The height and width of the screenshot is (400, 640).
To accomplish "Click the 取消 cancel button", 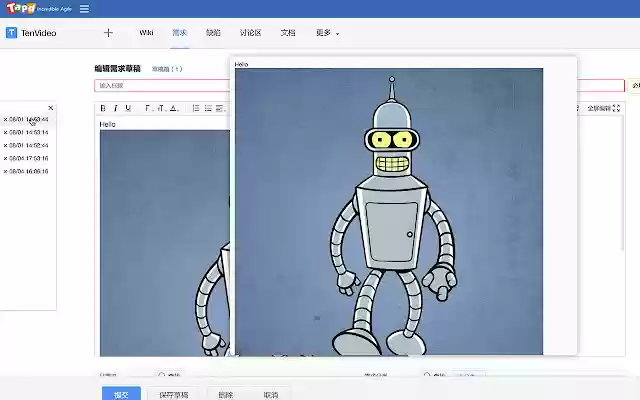I will click(271, 394).
